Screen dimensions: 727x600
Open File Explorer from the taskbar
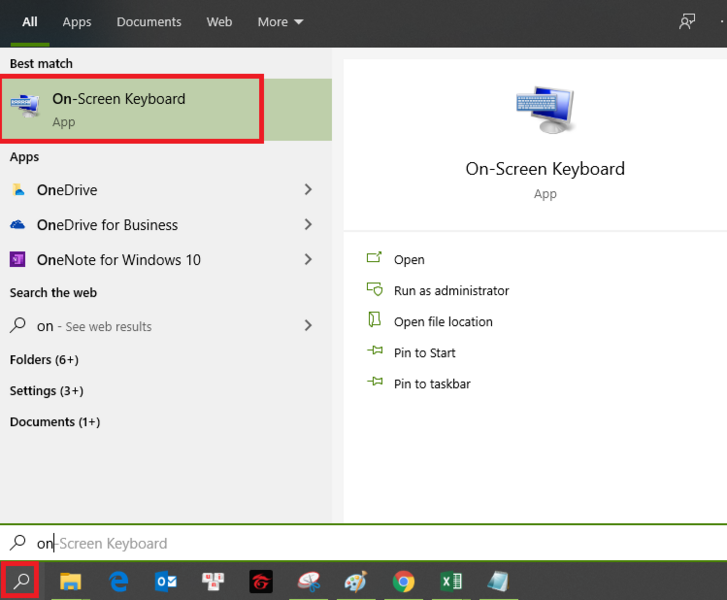click(x=70, y=581)
